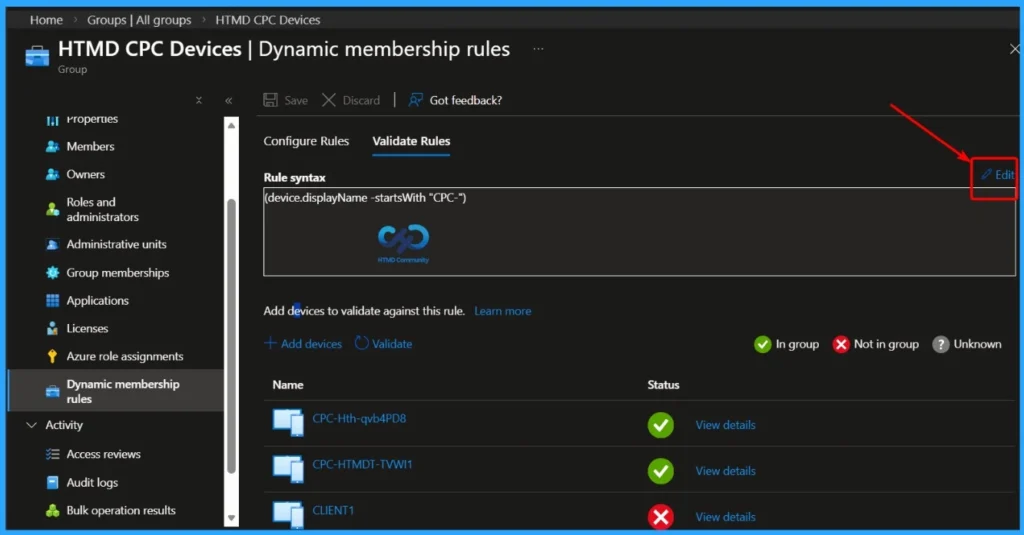Click Save in the toolbar
Screen dimensions: 1024x535
point(285,100)
